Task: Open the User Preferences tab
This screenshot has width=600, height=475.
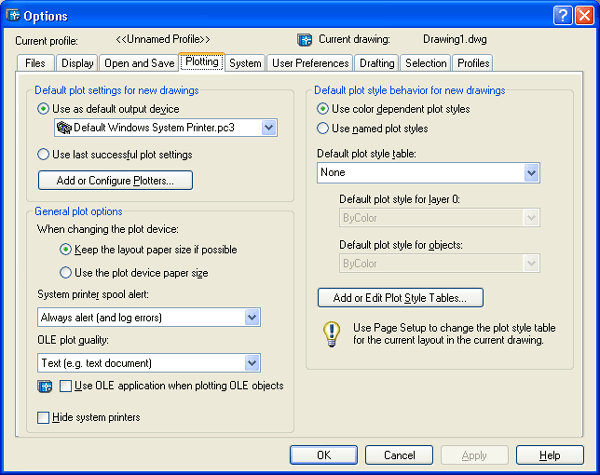Action: coord(310,63)
